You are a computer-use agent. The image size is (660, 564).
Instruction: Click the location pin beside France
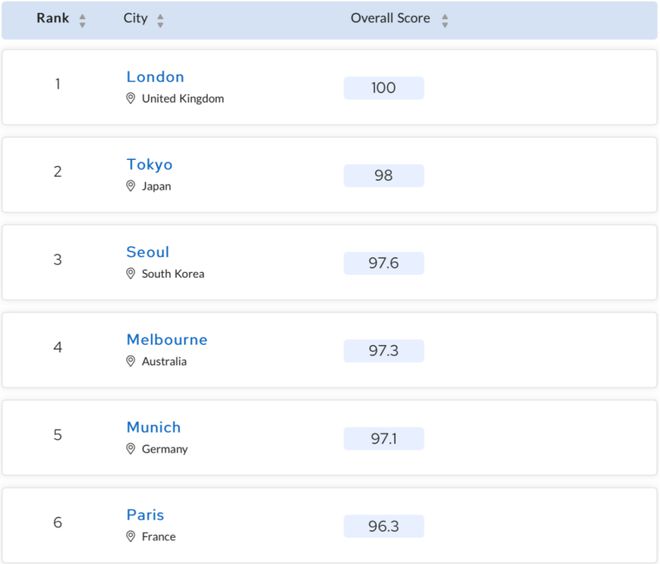coord(131,536)
